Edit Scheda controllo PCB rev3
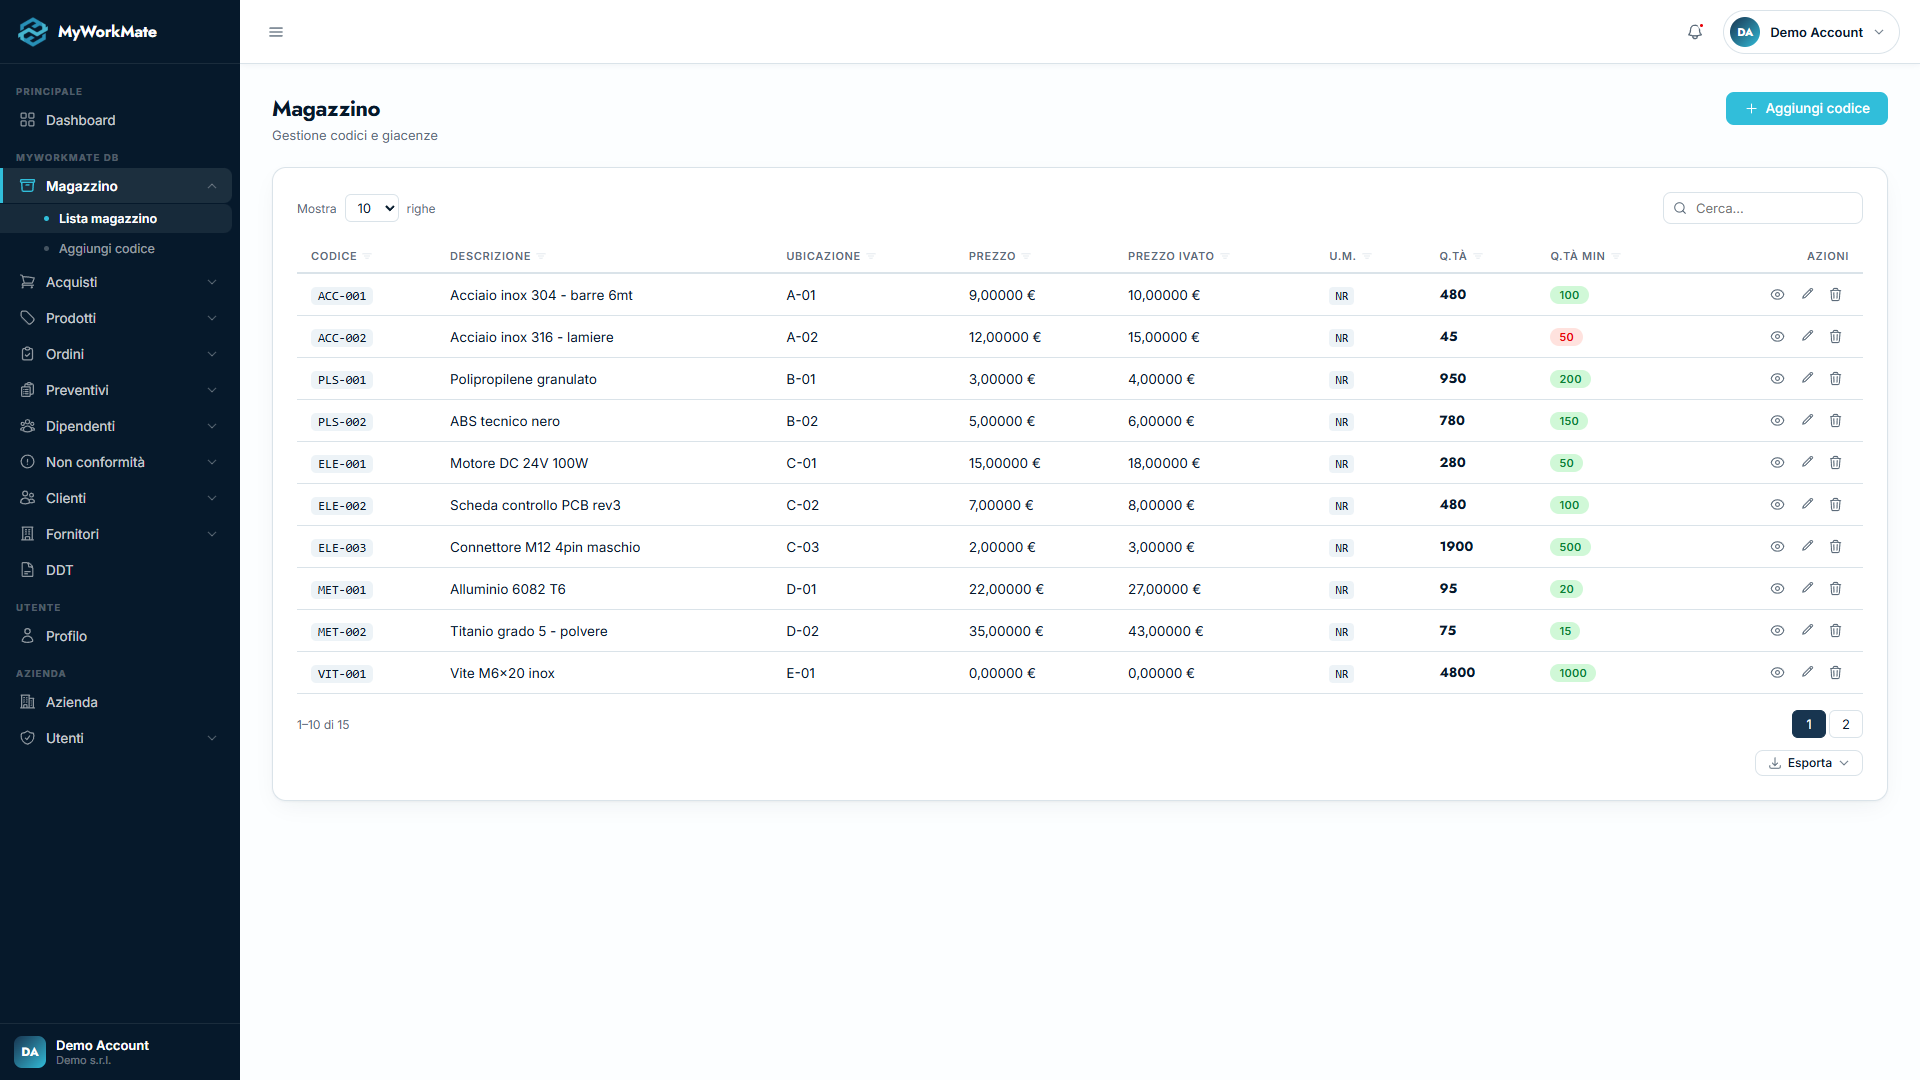 coord(1807,504)
